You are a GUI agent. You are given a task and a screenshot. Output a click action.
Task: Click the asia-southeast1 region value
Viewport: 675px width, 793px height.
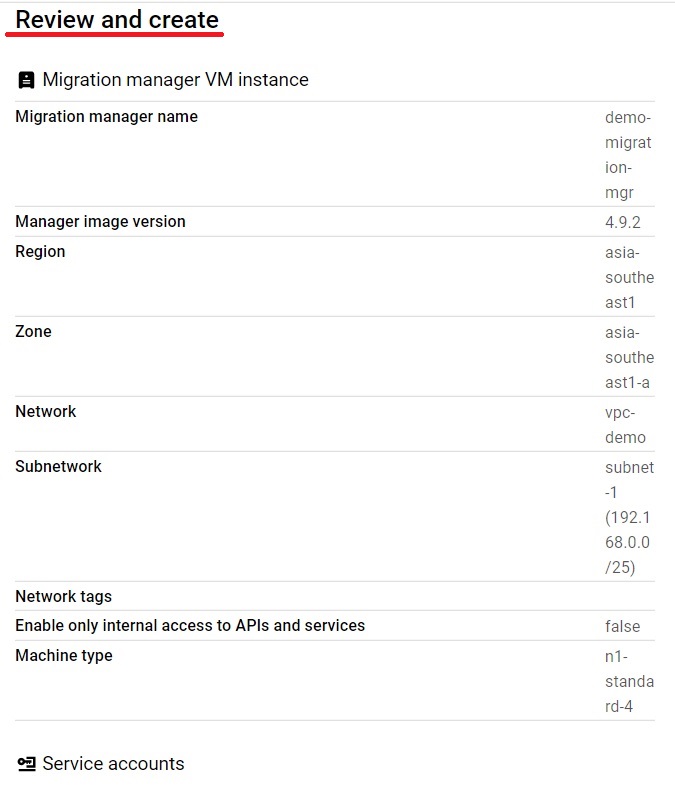click(x=629, y=277)
